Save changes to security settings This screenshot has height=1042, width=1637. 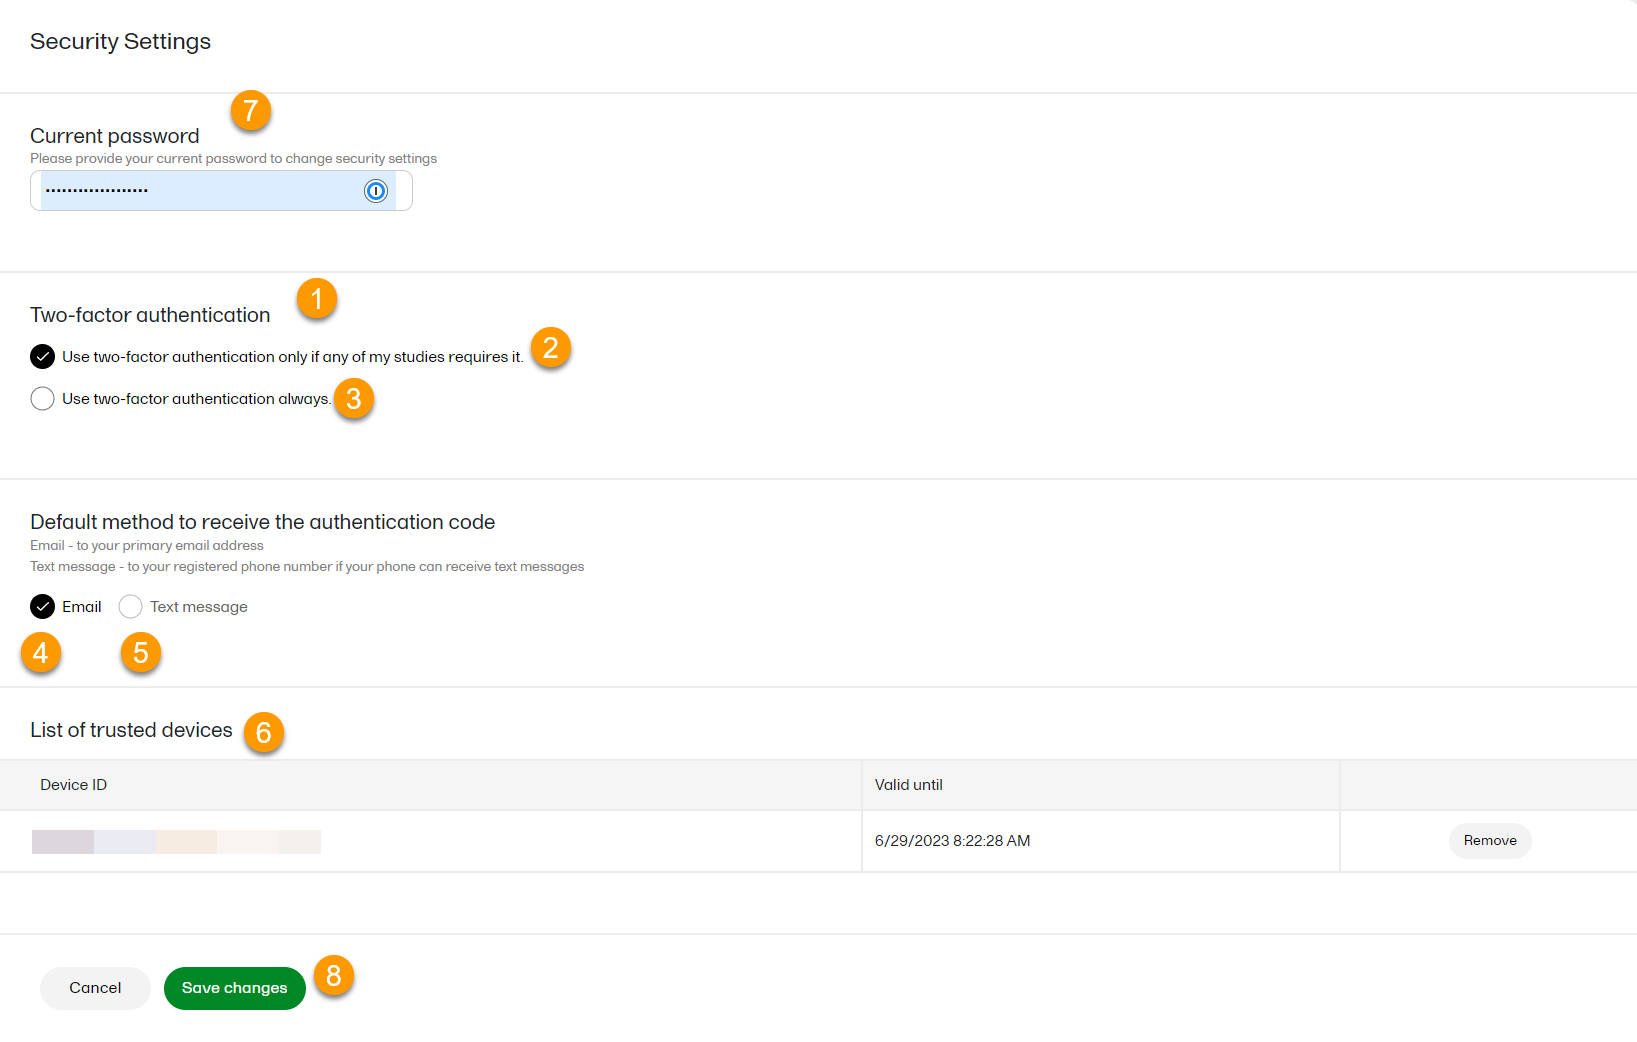point(234,988)
